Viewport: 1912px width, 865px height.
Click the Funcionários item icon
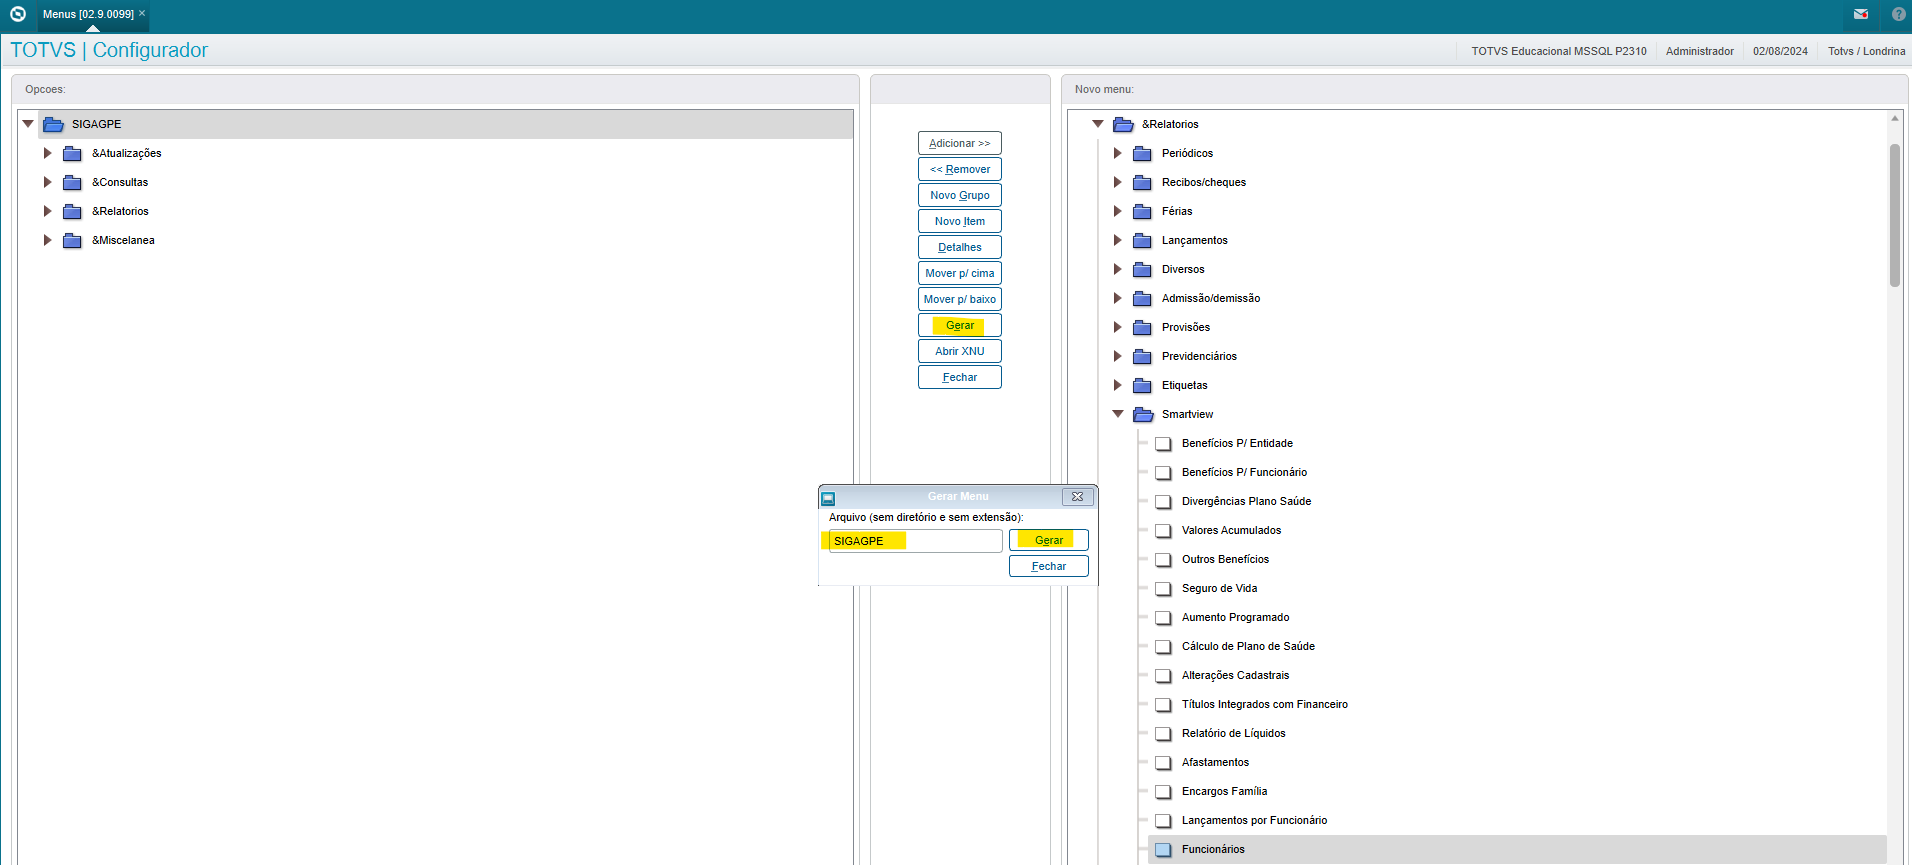tap(1163, 849)
